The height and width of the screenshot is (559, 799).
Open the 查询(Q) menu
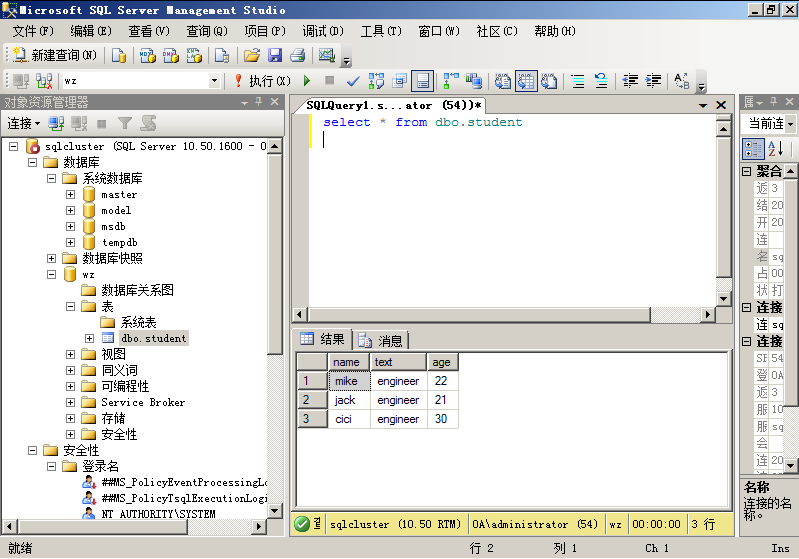206,31
